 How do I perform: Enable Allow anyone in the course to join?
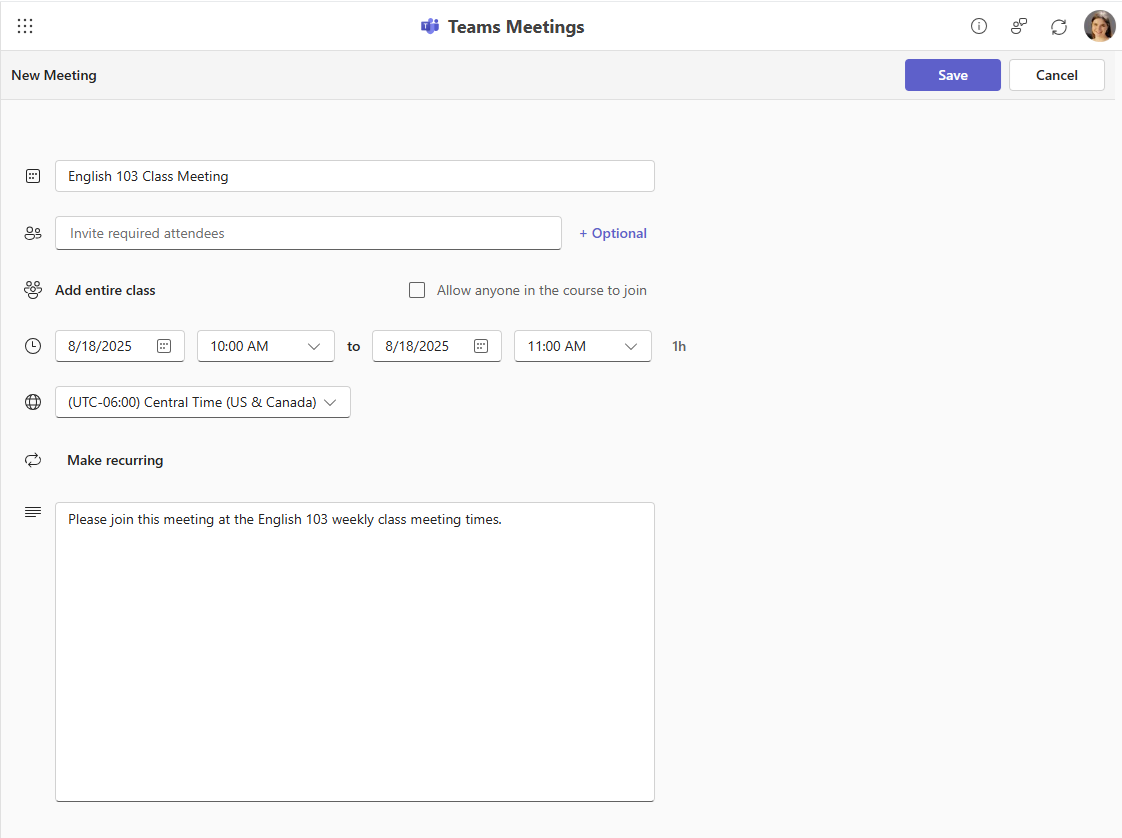click(417, 290)
